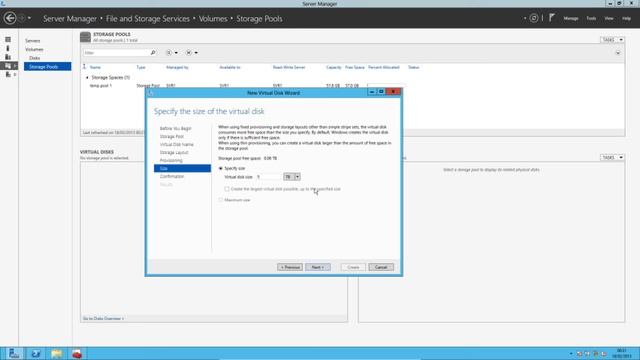The height and width of the screenshot is (360, 640).
Task: Open Server Manager from the taskbar
Action: [14, 353]
